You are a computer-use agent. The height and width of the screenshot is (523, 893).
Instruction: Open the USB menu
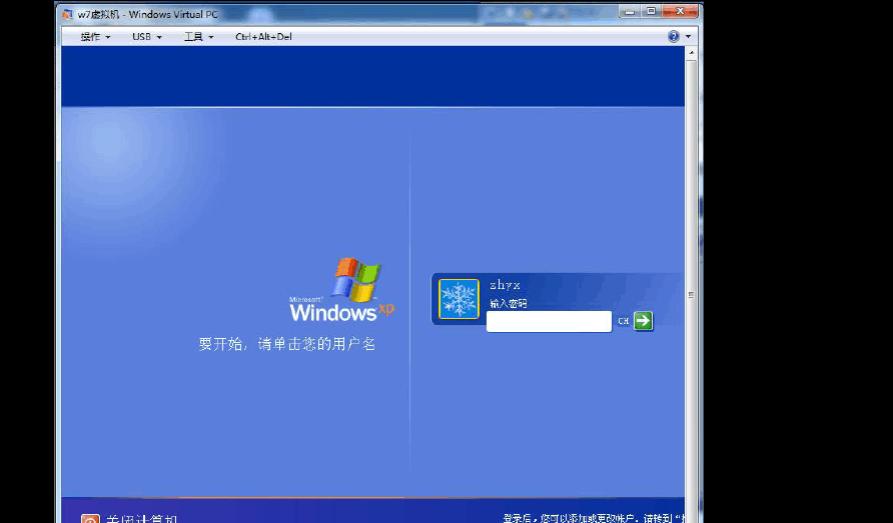click(x=147, y=36)
